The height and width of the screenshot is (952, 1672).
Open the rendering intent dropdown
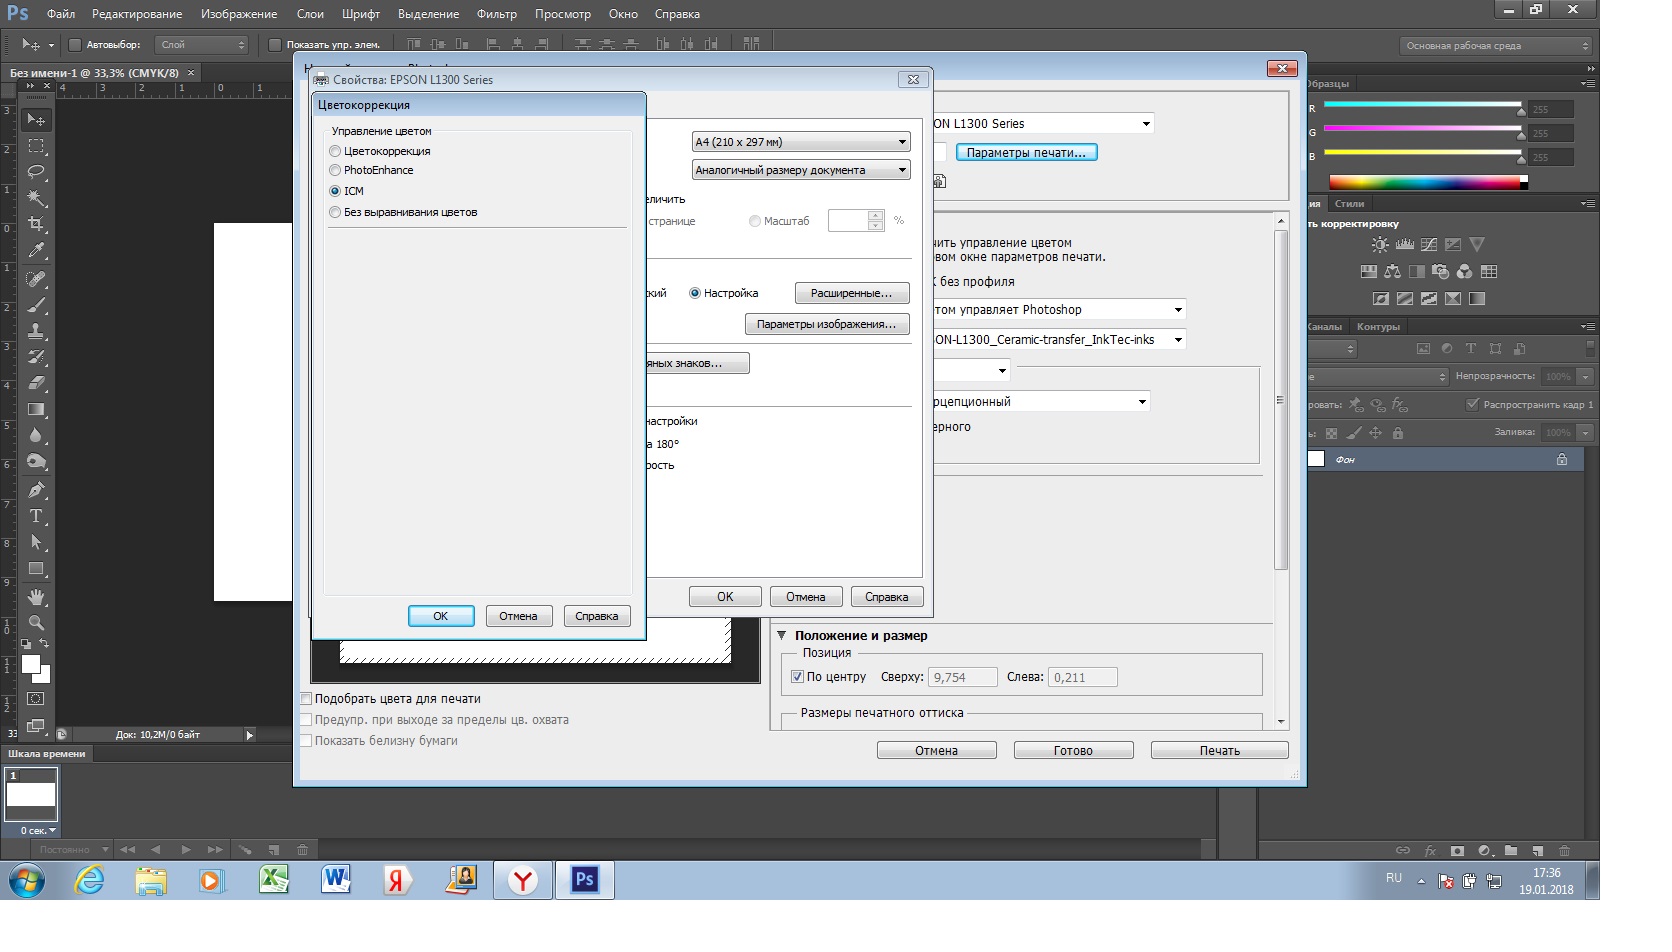click(1040, 402)
